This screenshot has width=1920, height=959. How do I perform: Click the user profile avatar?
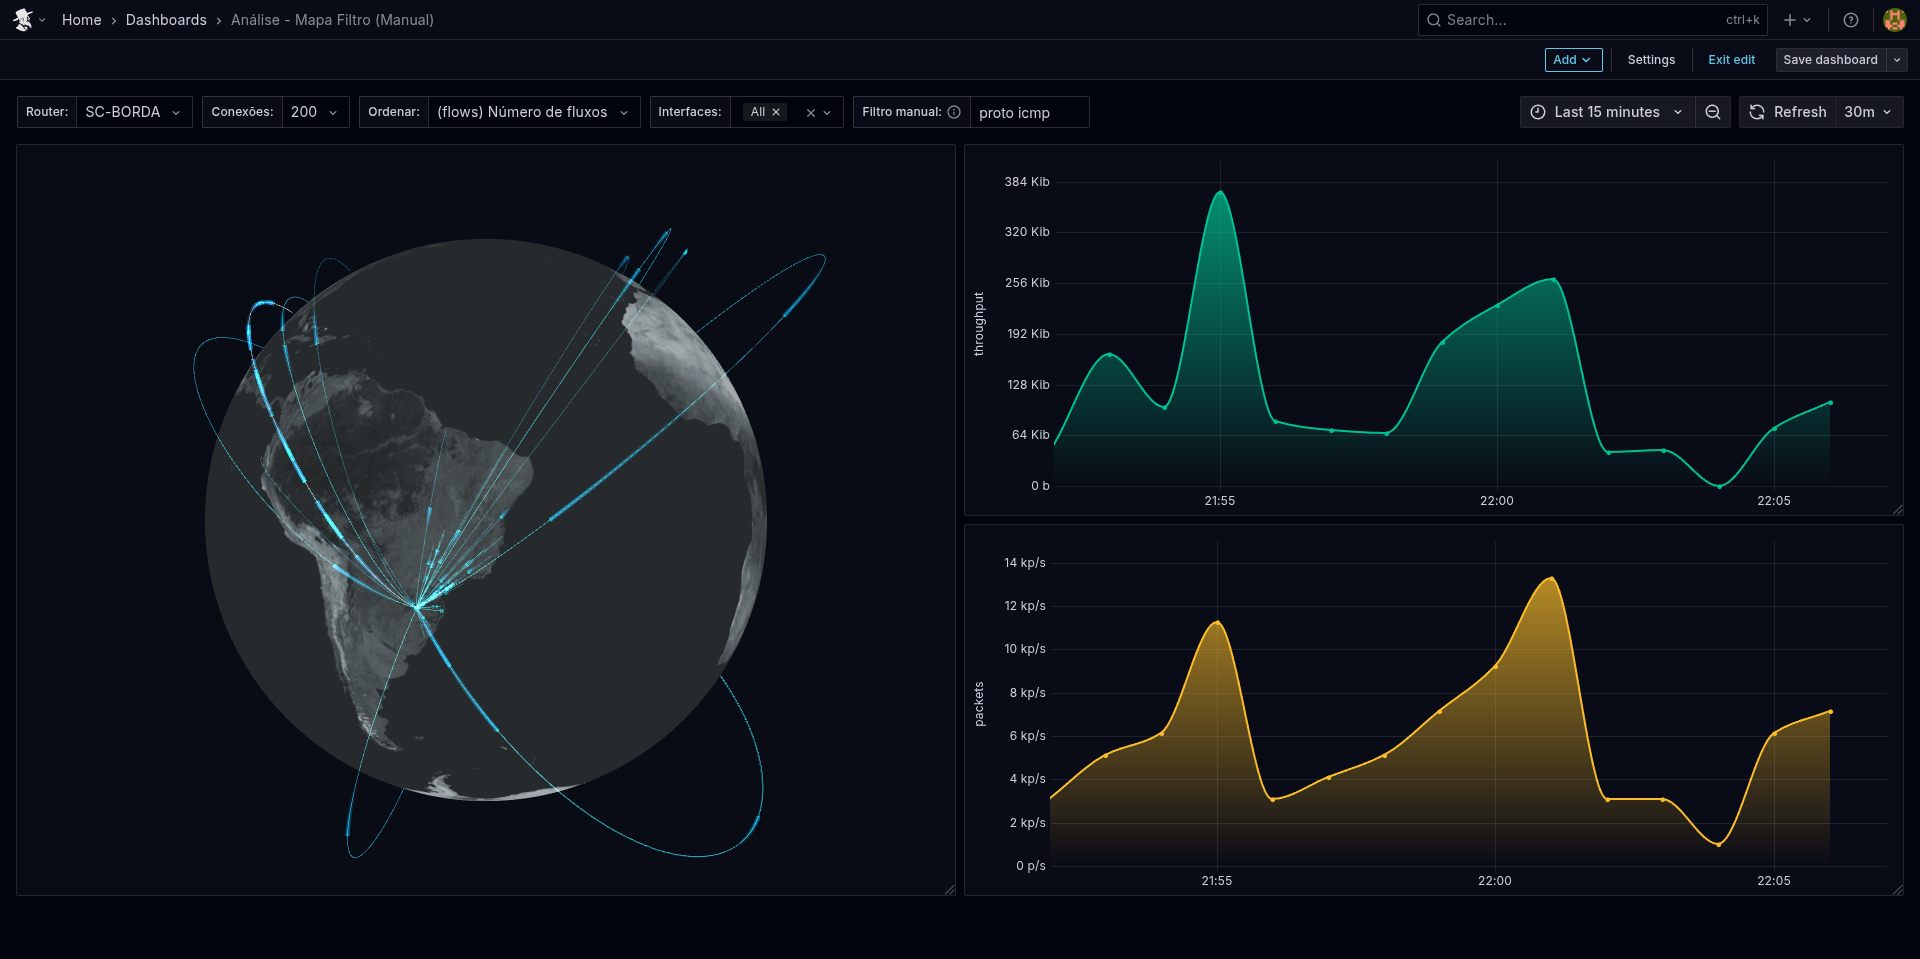(1894, 20)
